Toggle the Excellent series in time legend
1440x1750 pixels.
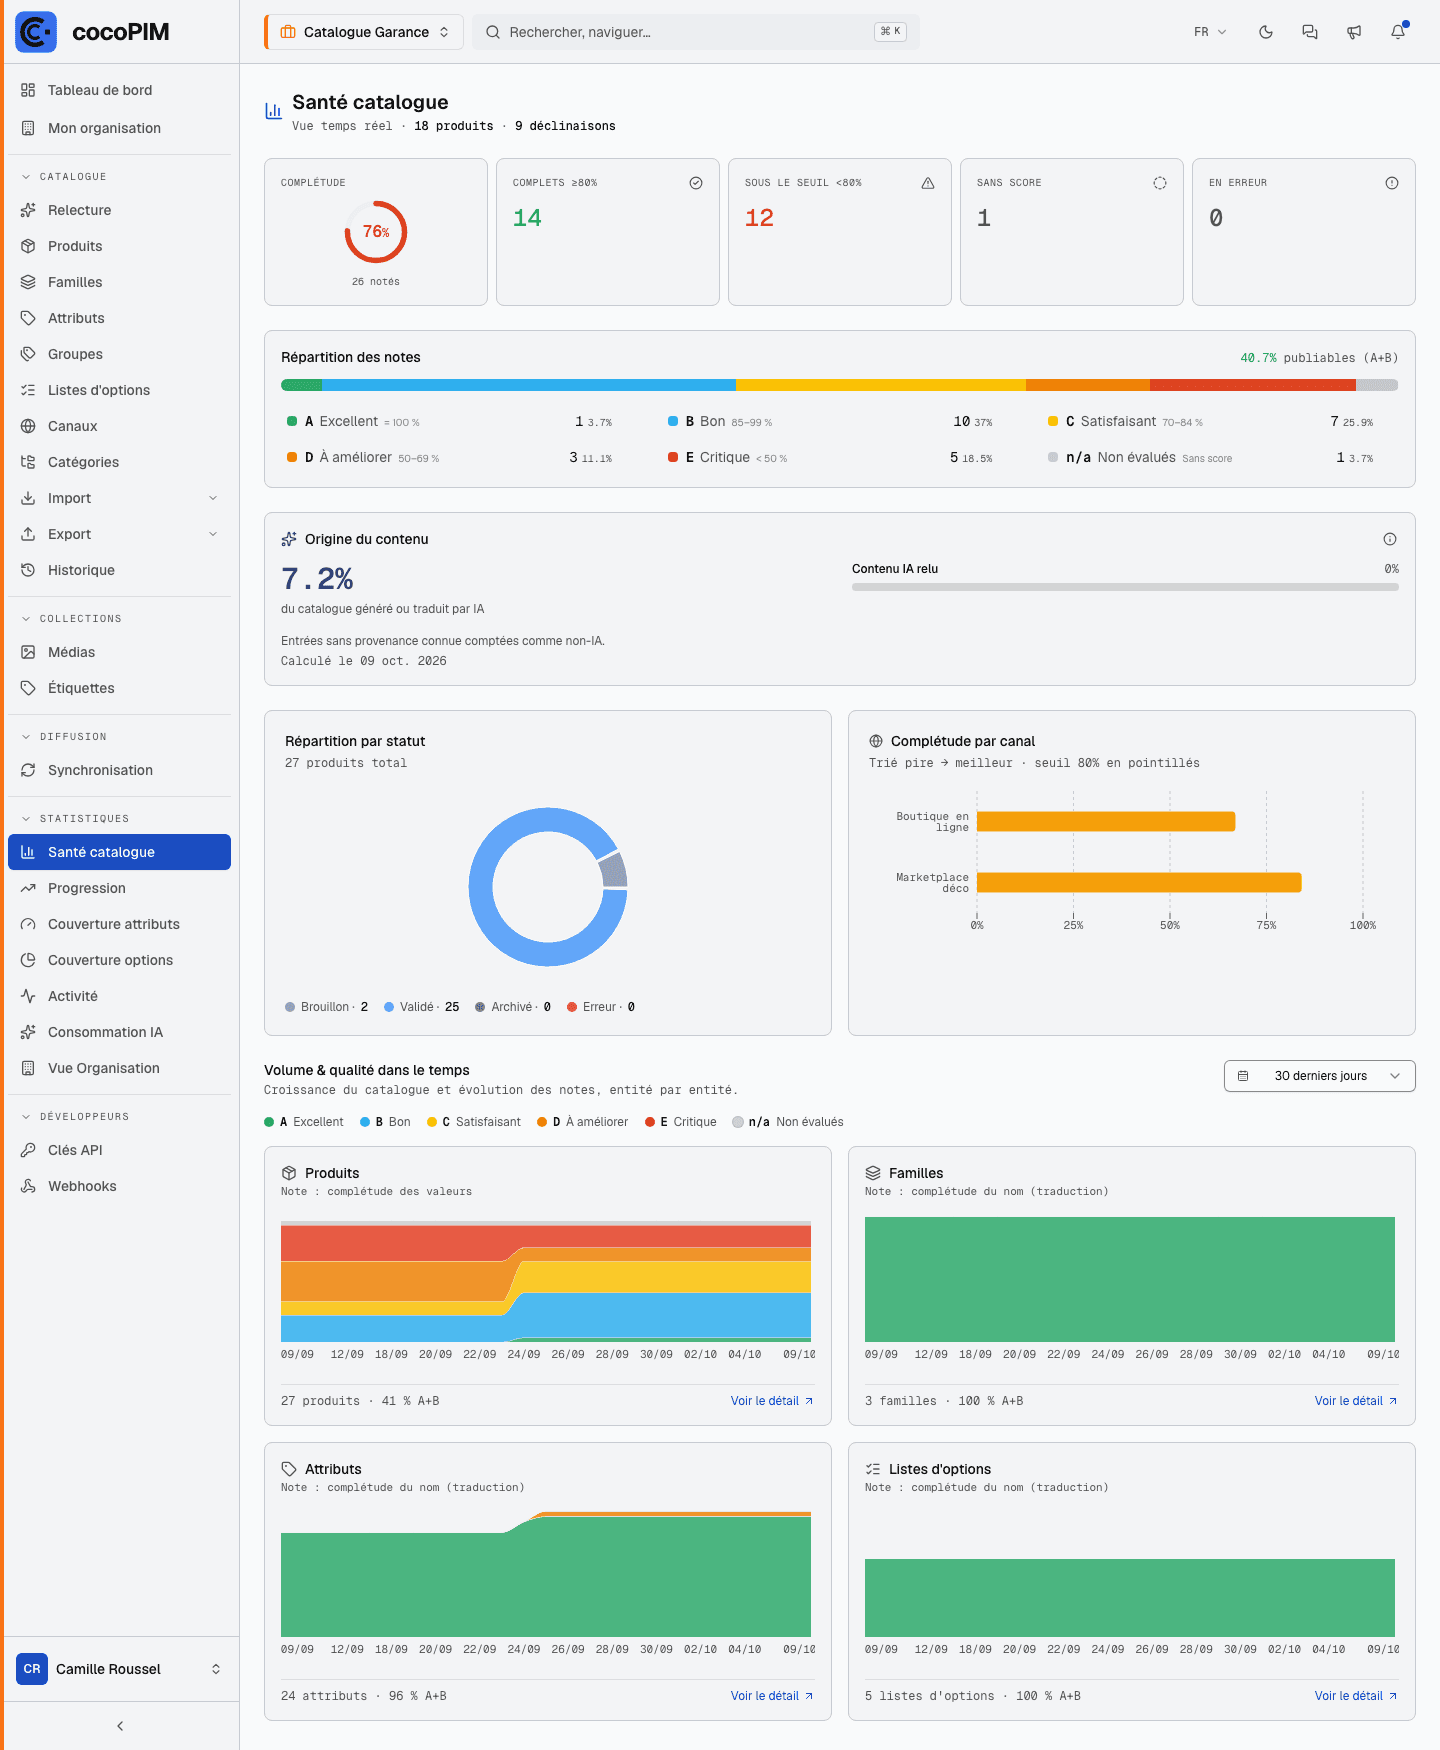304,1122
